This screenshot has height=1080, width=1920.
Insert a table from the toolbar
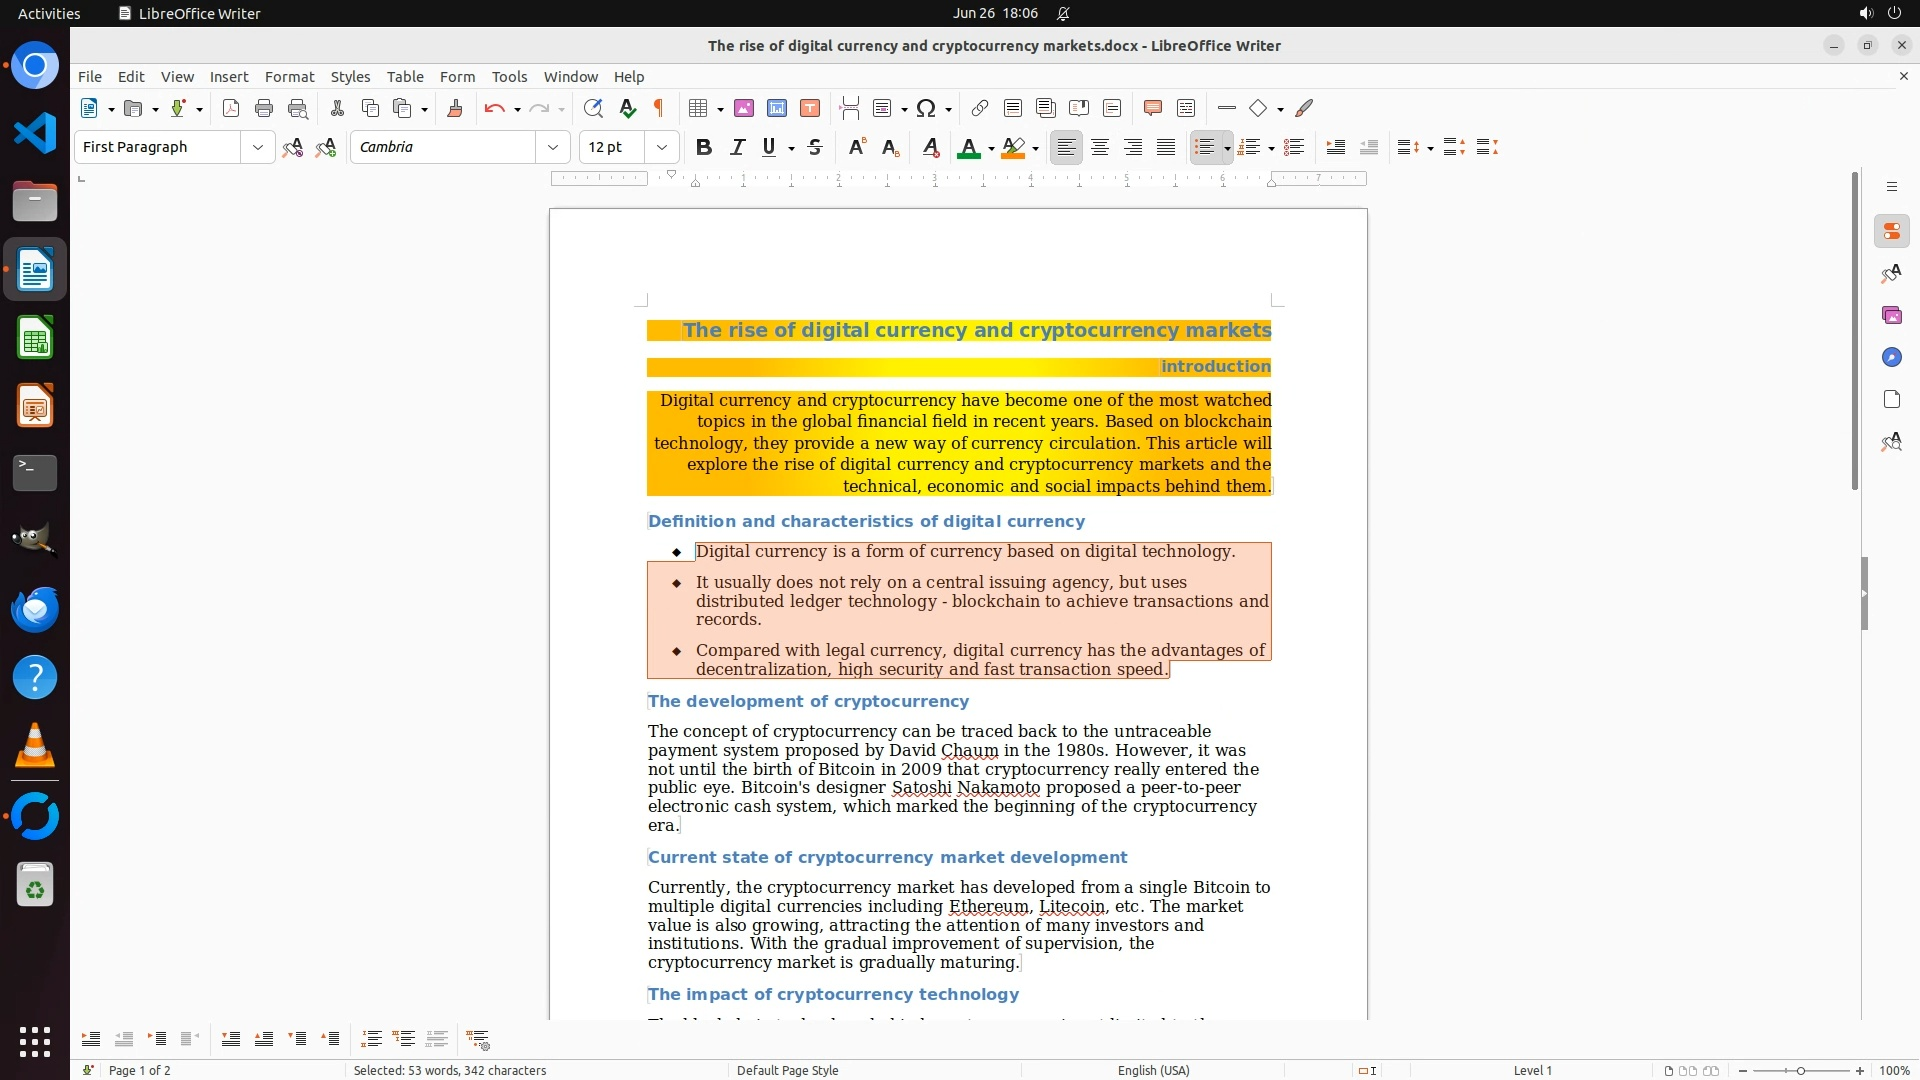tap(699, 108)
